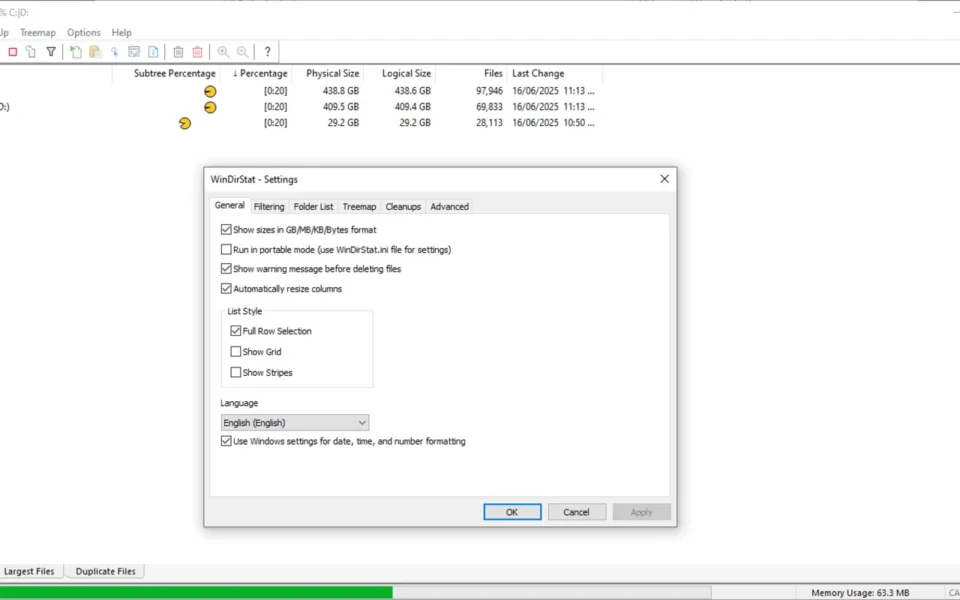
Task: Click the pacman icon in the 29.2 GB row
Action: (185, 123)
